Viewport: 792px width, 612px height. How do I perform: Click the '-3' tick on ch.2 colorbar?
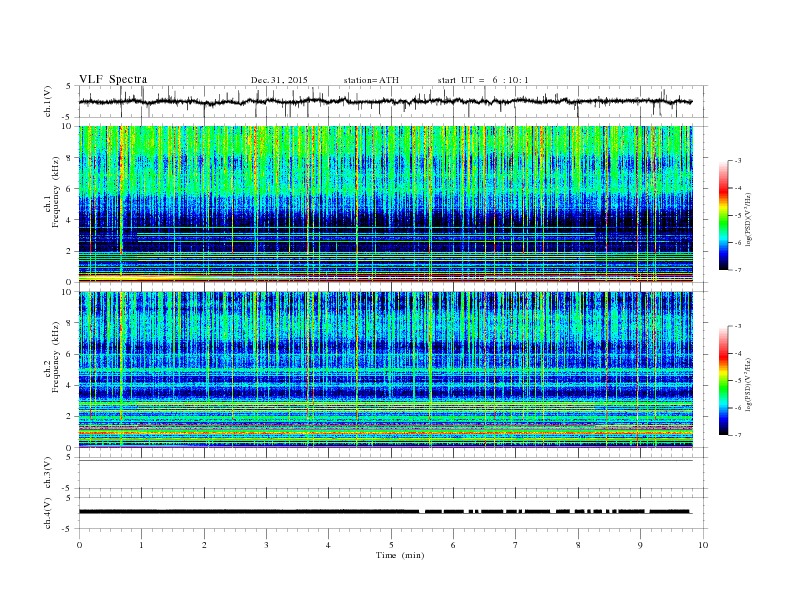coord(737,326)
